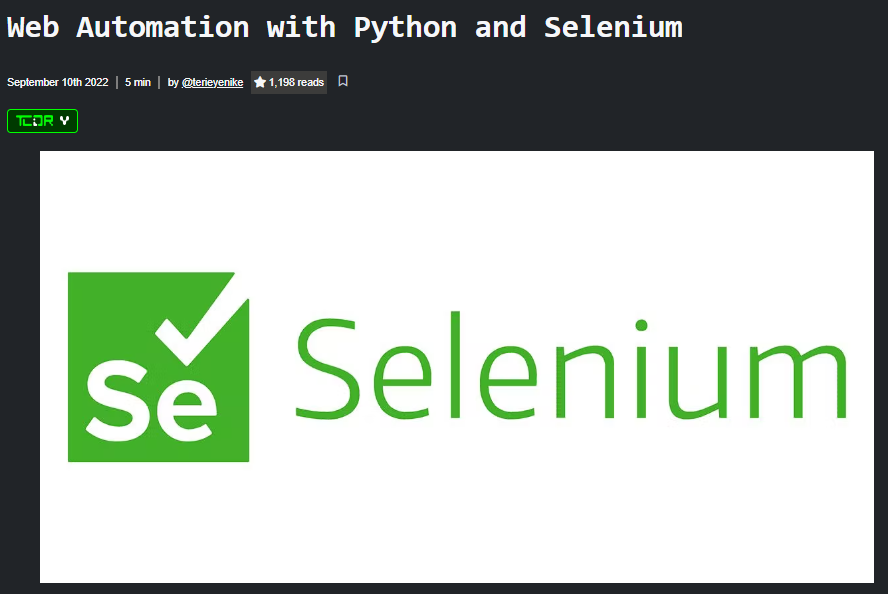888x594 pixels.
Task: Click the "5 min" reading time label
Action: (138, 82)
